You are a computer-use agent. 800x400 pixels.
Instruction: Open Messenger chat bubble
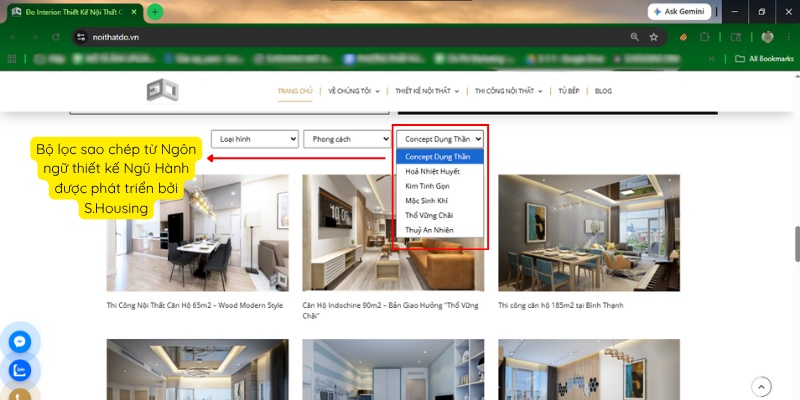click(x=19, y=341)
